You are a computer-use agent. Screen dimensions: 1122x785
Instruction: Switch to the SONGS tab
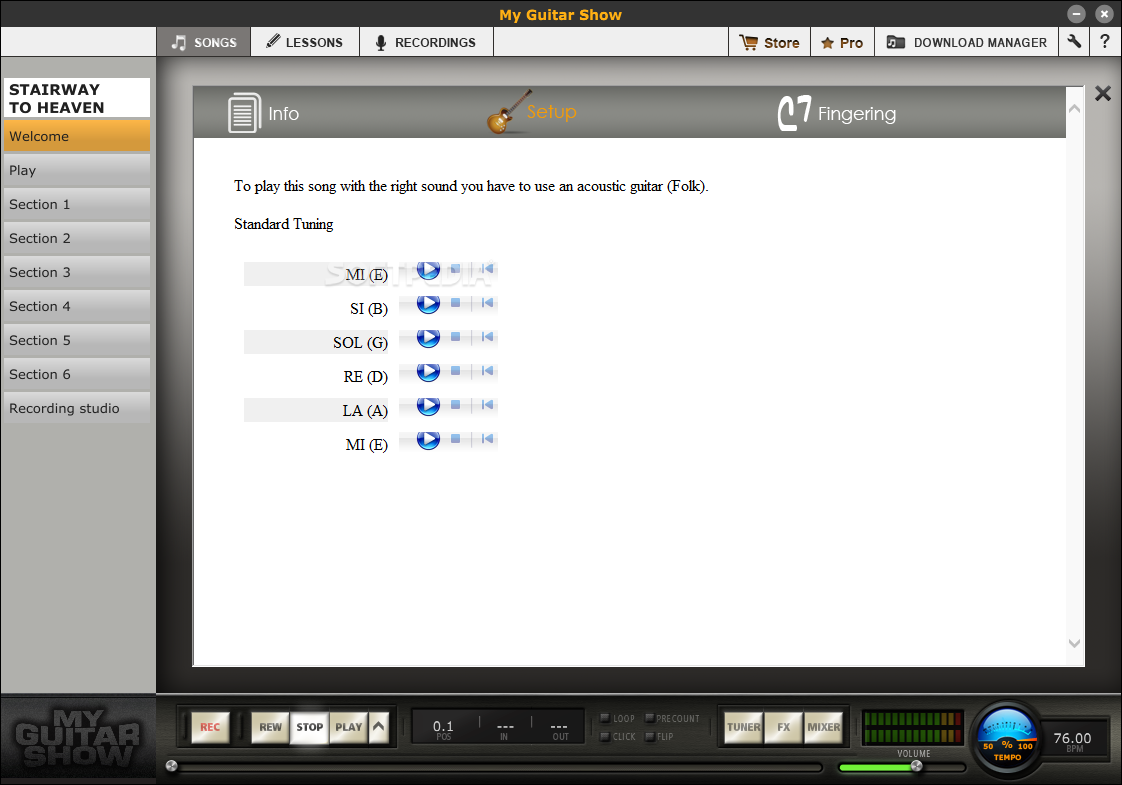point(204,42)
